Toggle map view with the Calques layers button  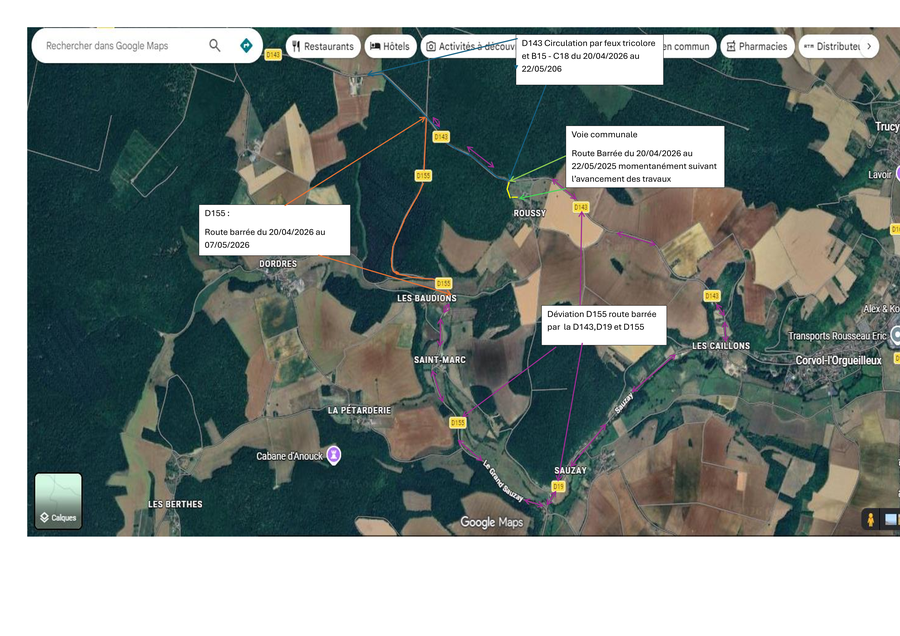tap(58, 501)
